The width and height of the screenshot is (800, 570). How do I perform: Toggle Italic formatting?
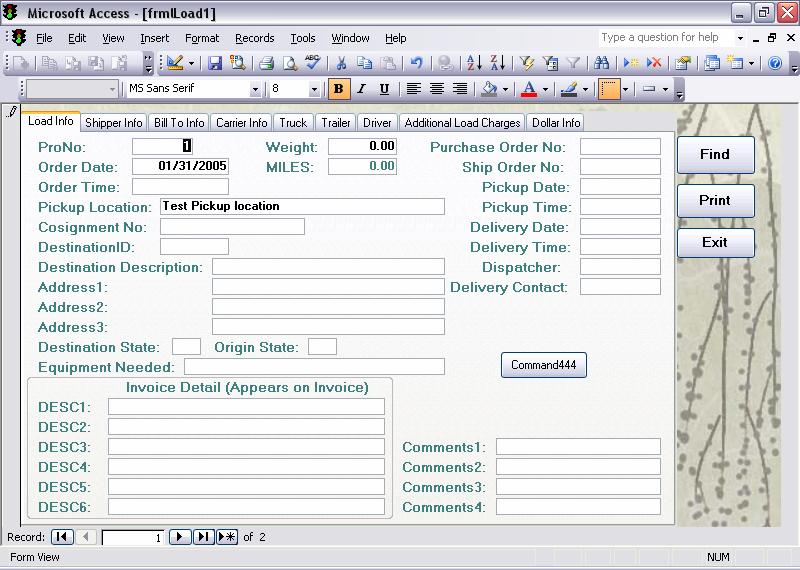click(361, 89)
